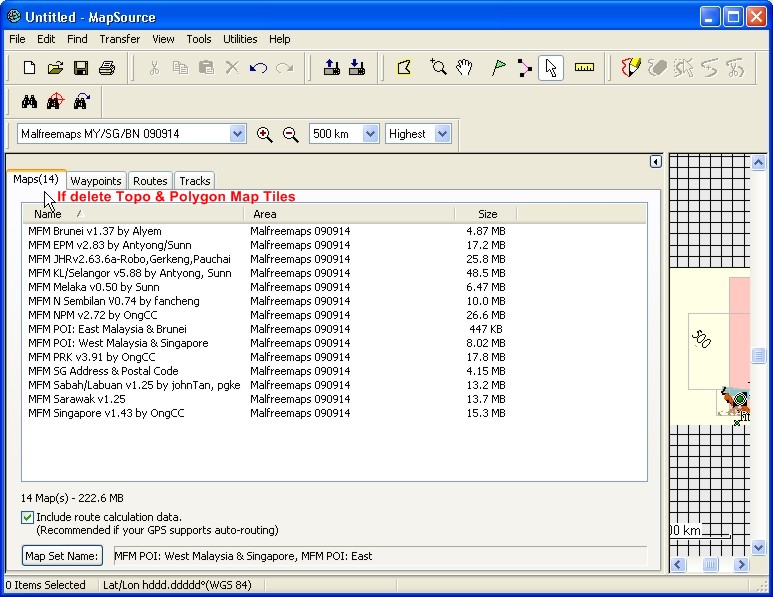
Task: Sort list by Size column header
Action: pos(486,214)
